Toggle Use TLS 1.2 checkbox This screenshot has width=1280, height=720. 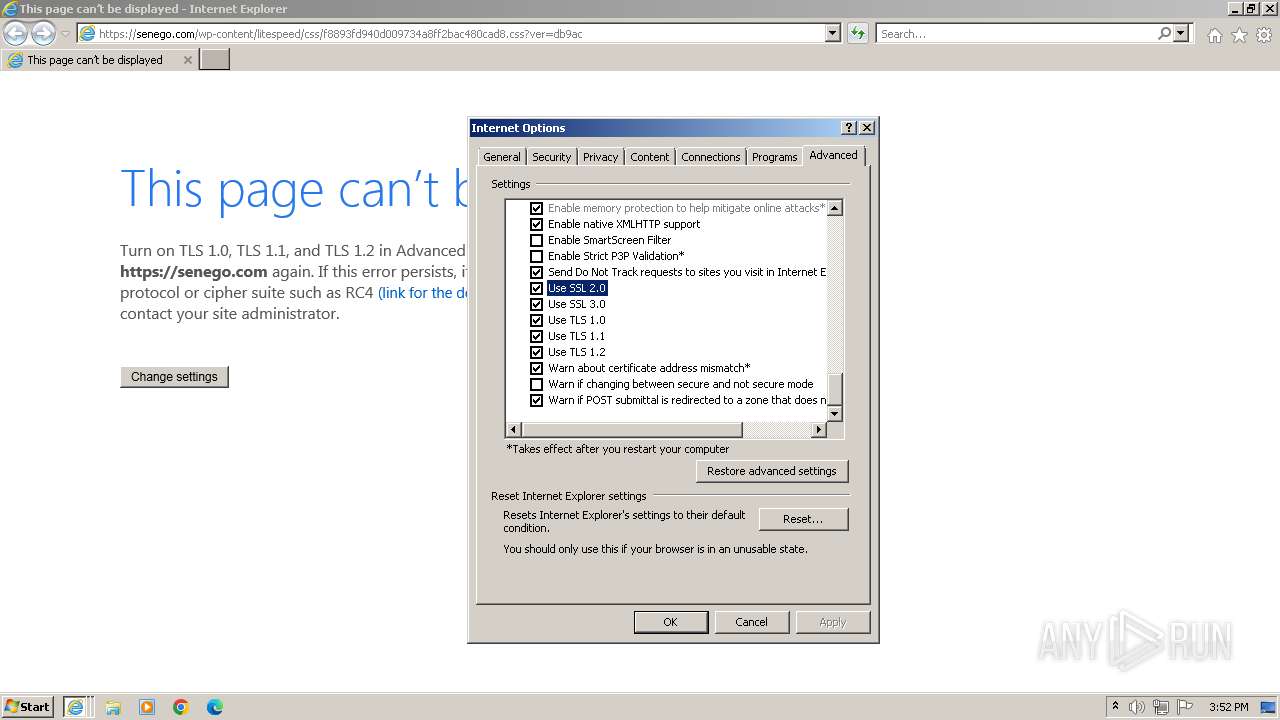coord(536,352)
